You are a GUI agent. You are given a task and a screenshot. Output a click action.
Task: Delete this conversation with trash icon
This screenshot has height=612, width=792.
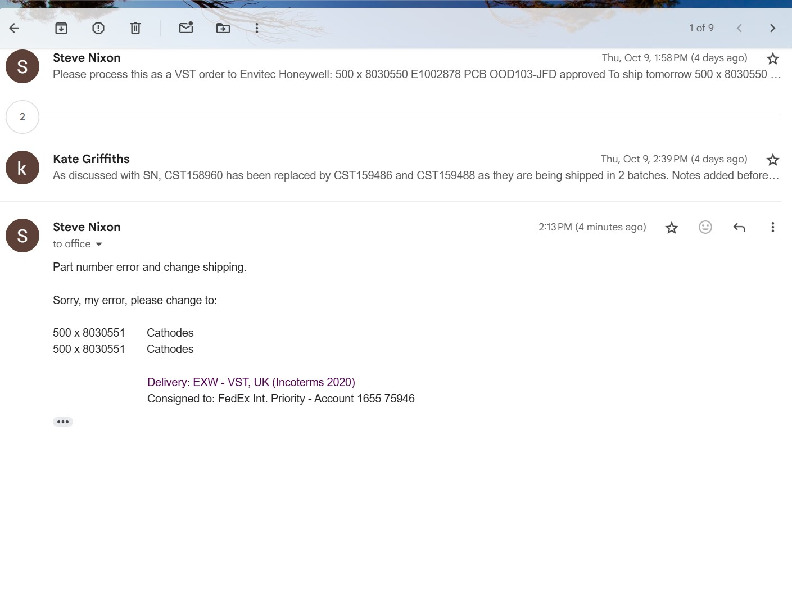[x=135, y=28]
